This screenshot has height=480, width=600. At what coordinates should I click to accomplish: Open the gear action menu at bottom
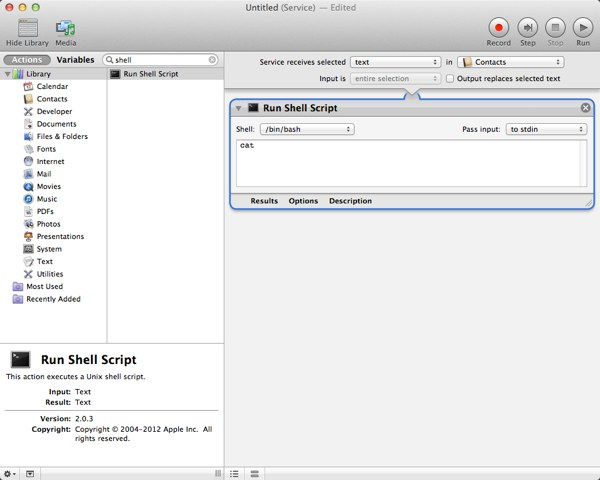click(x=10, y=474)
